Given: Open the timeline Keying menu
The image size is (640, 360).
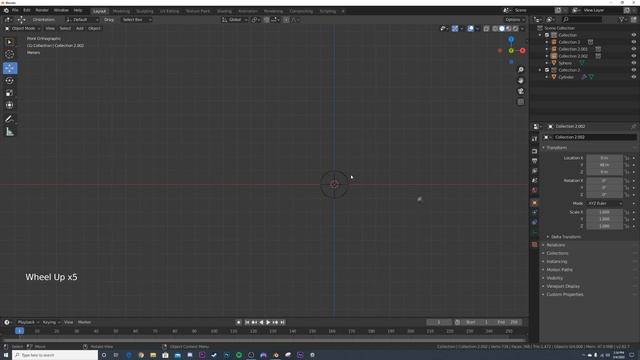Looking at the screenshot, I should click(51, 322).
